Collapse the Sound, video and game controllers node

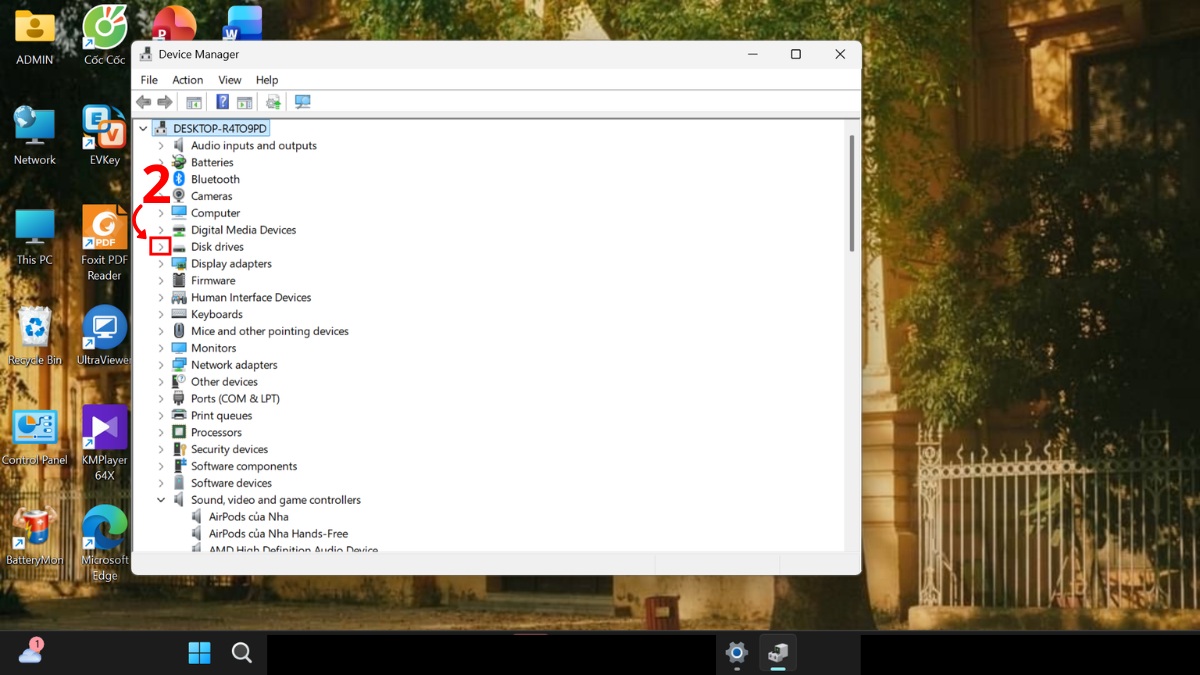(160, 500)
